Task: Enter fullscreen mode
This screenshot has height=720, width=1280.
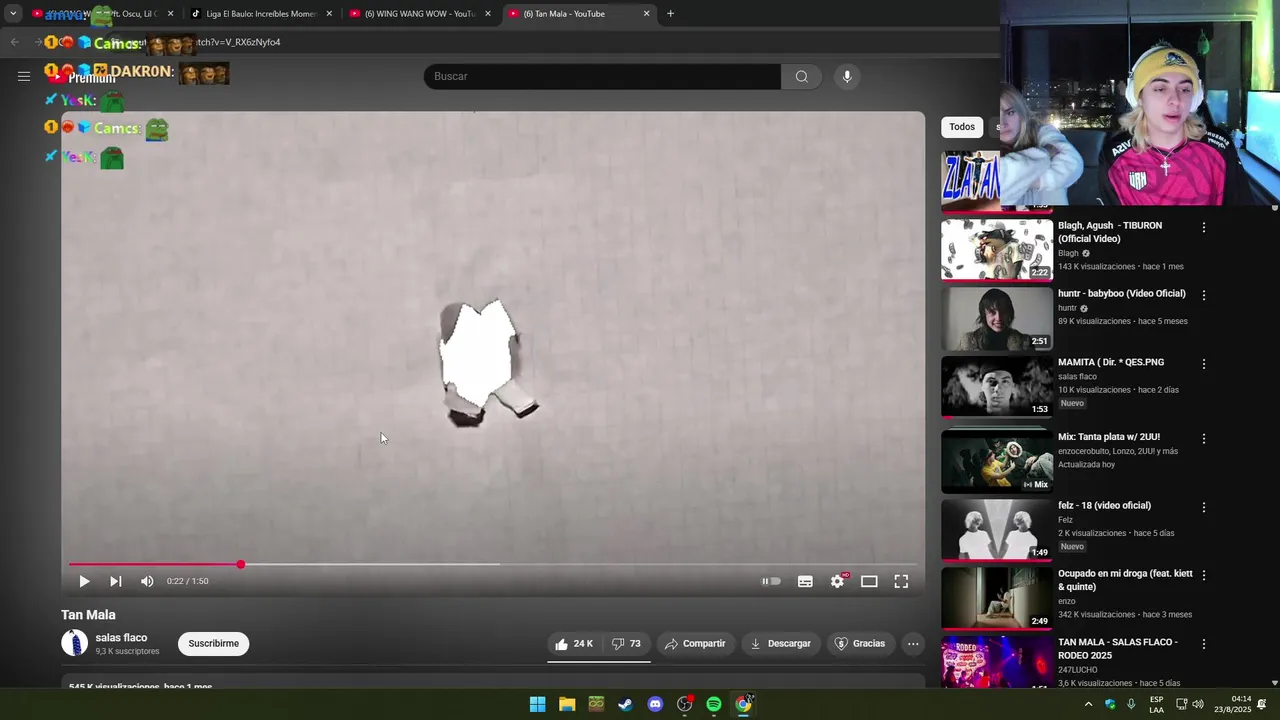Action: pos(901,581)
